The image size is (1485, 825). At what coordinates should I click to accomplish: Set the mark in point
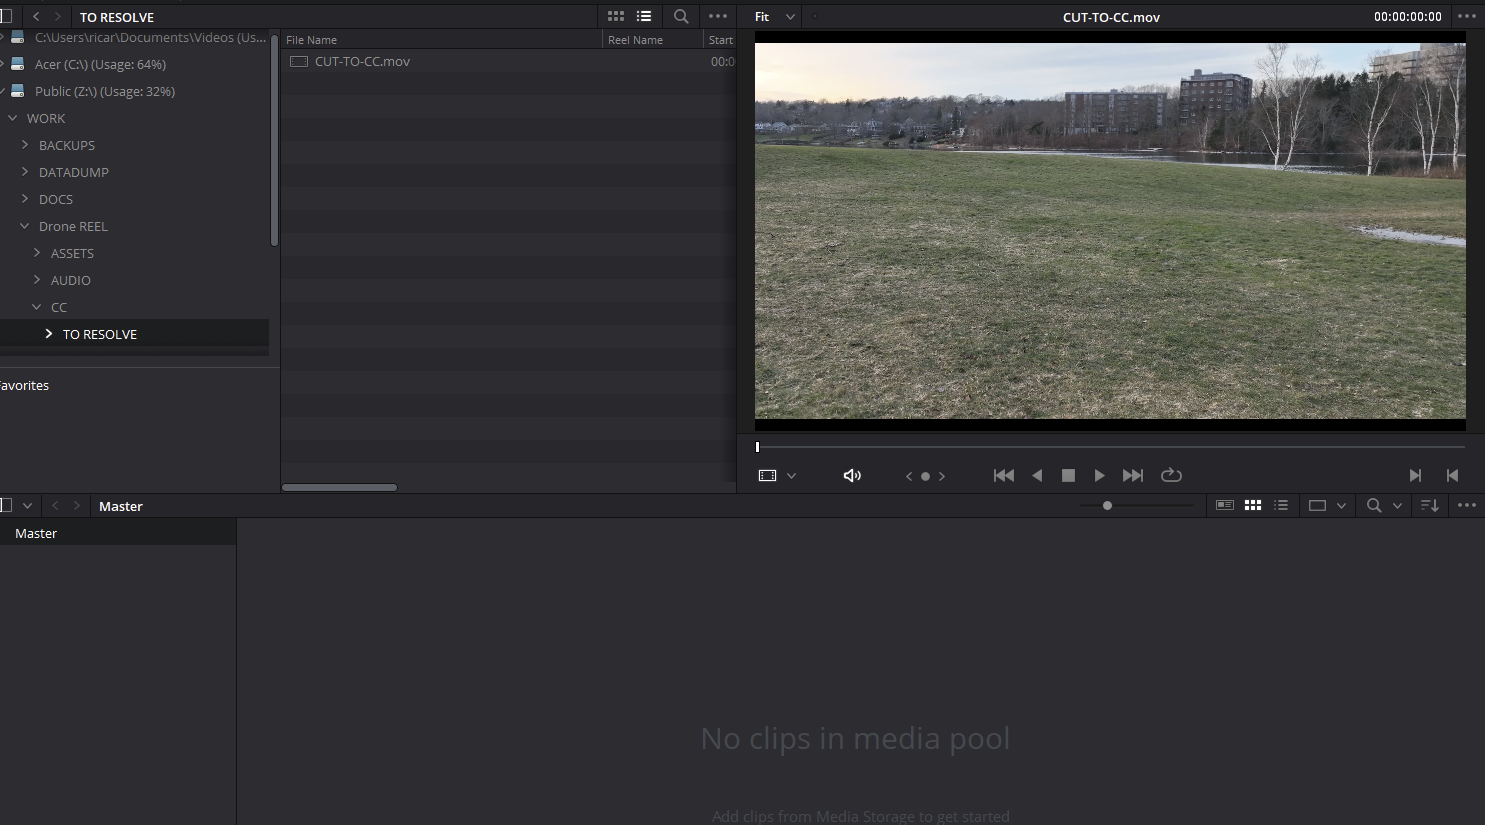[x=1415, y=476]
